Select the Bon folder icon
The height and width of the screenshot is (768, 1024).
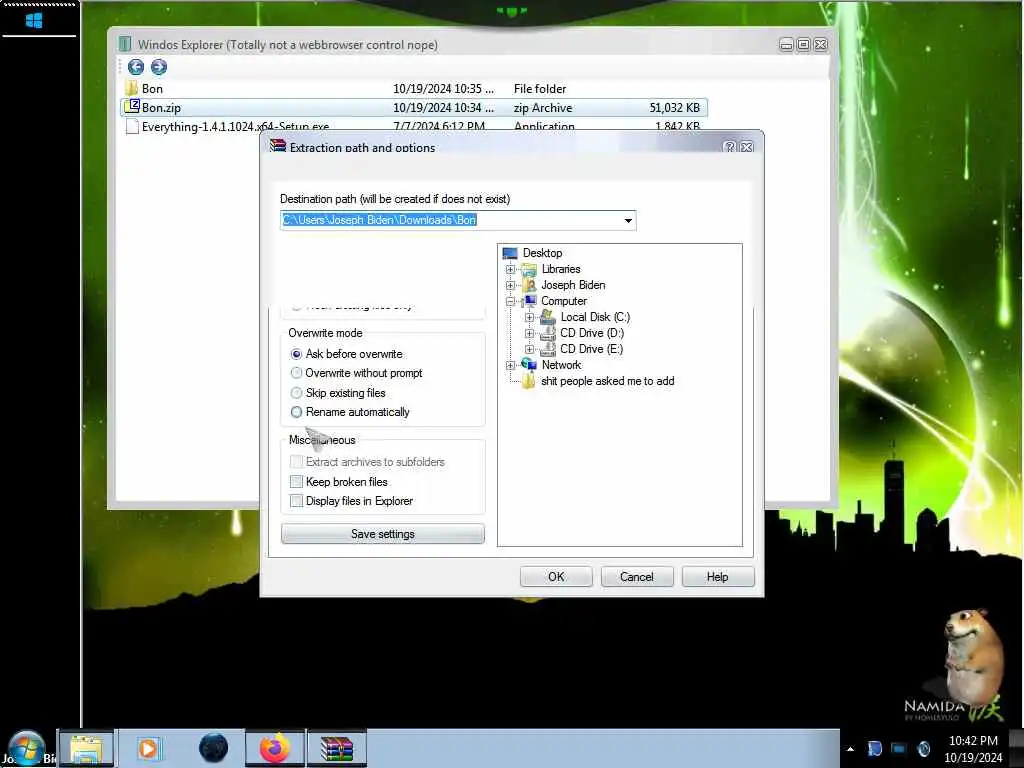pyautogui.click(x=132, y=88)
